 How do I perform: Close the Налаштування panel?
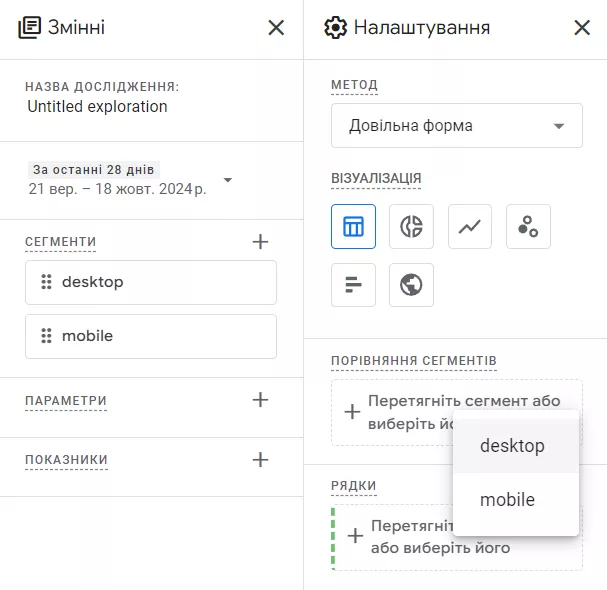pyautogui.click(x=582, y=28)
